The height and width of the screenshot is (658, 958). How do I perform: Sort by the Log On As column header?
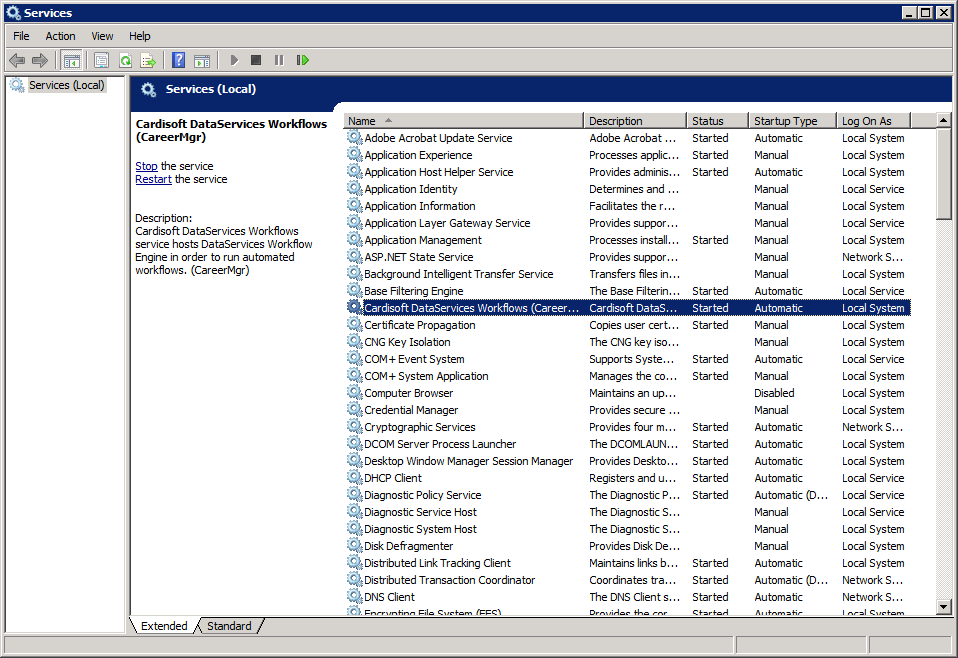[x=873, y=121]
